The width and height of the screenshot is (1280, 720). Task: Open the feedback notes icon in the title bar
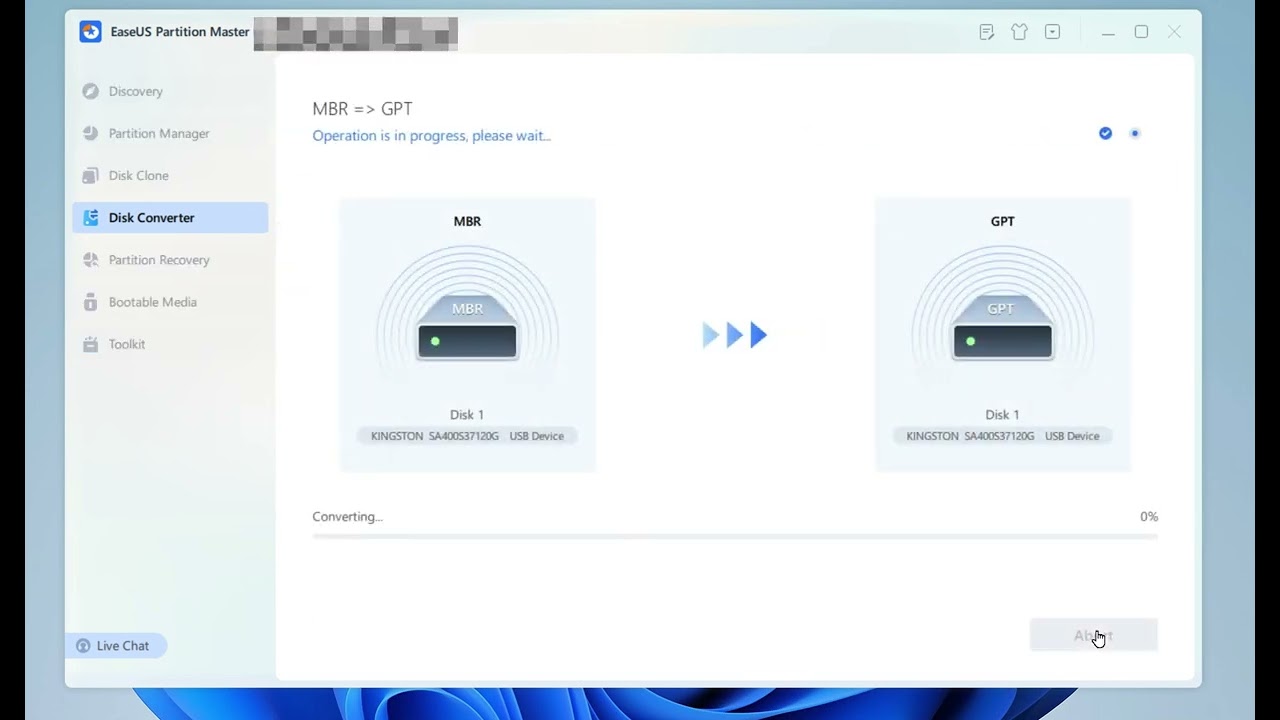[x=987, y=32]
